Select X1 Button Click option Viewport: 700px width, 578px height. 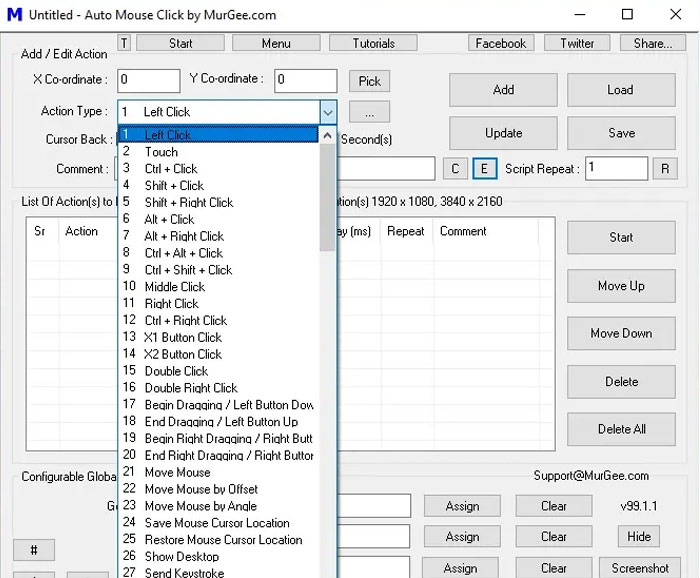(218, 337)
